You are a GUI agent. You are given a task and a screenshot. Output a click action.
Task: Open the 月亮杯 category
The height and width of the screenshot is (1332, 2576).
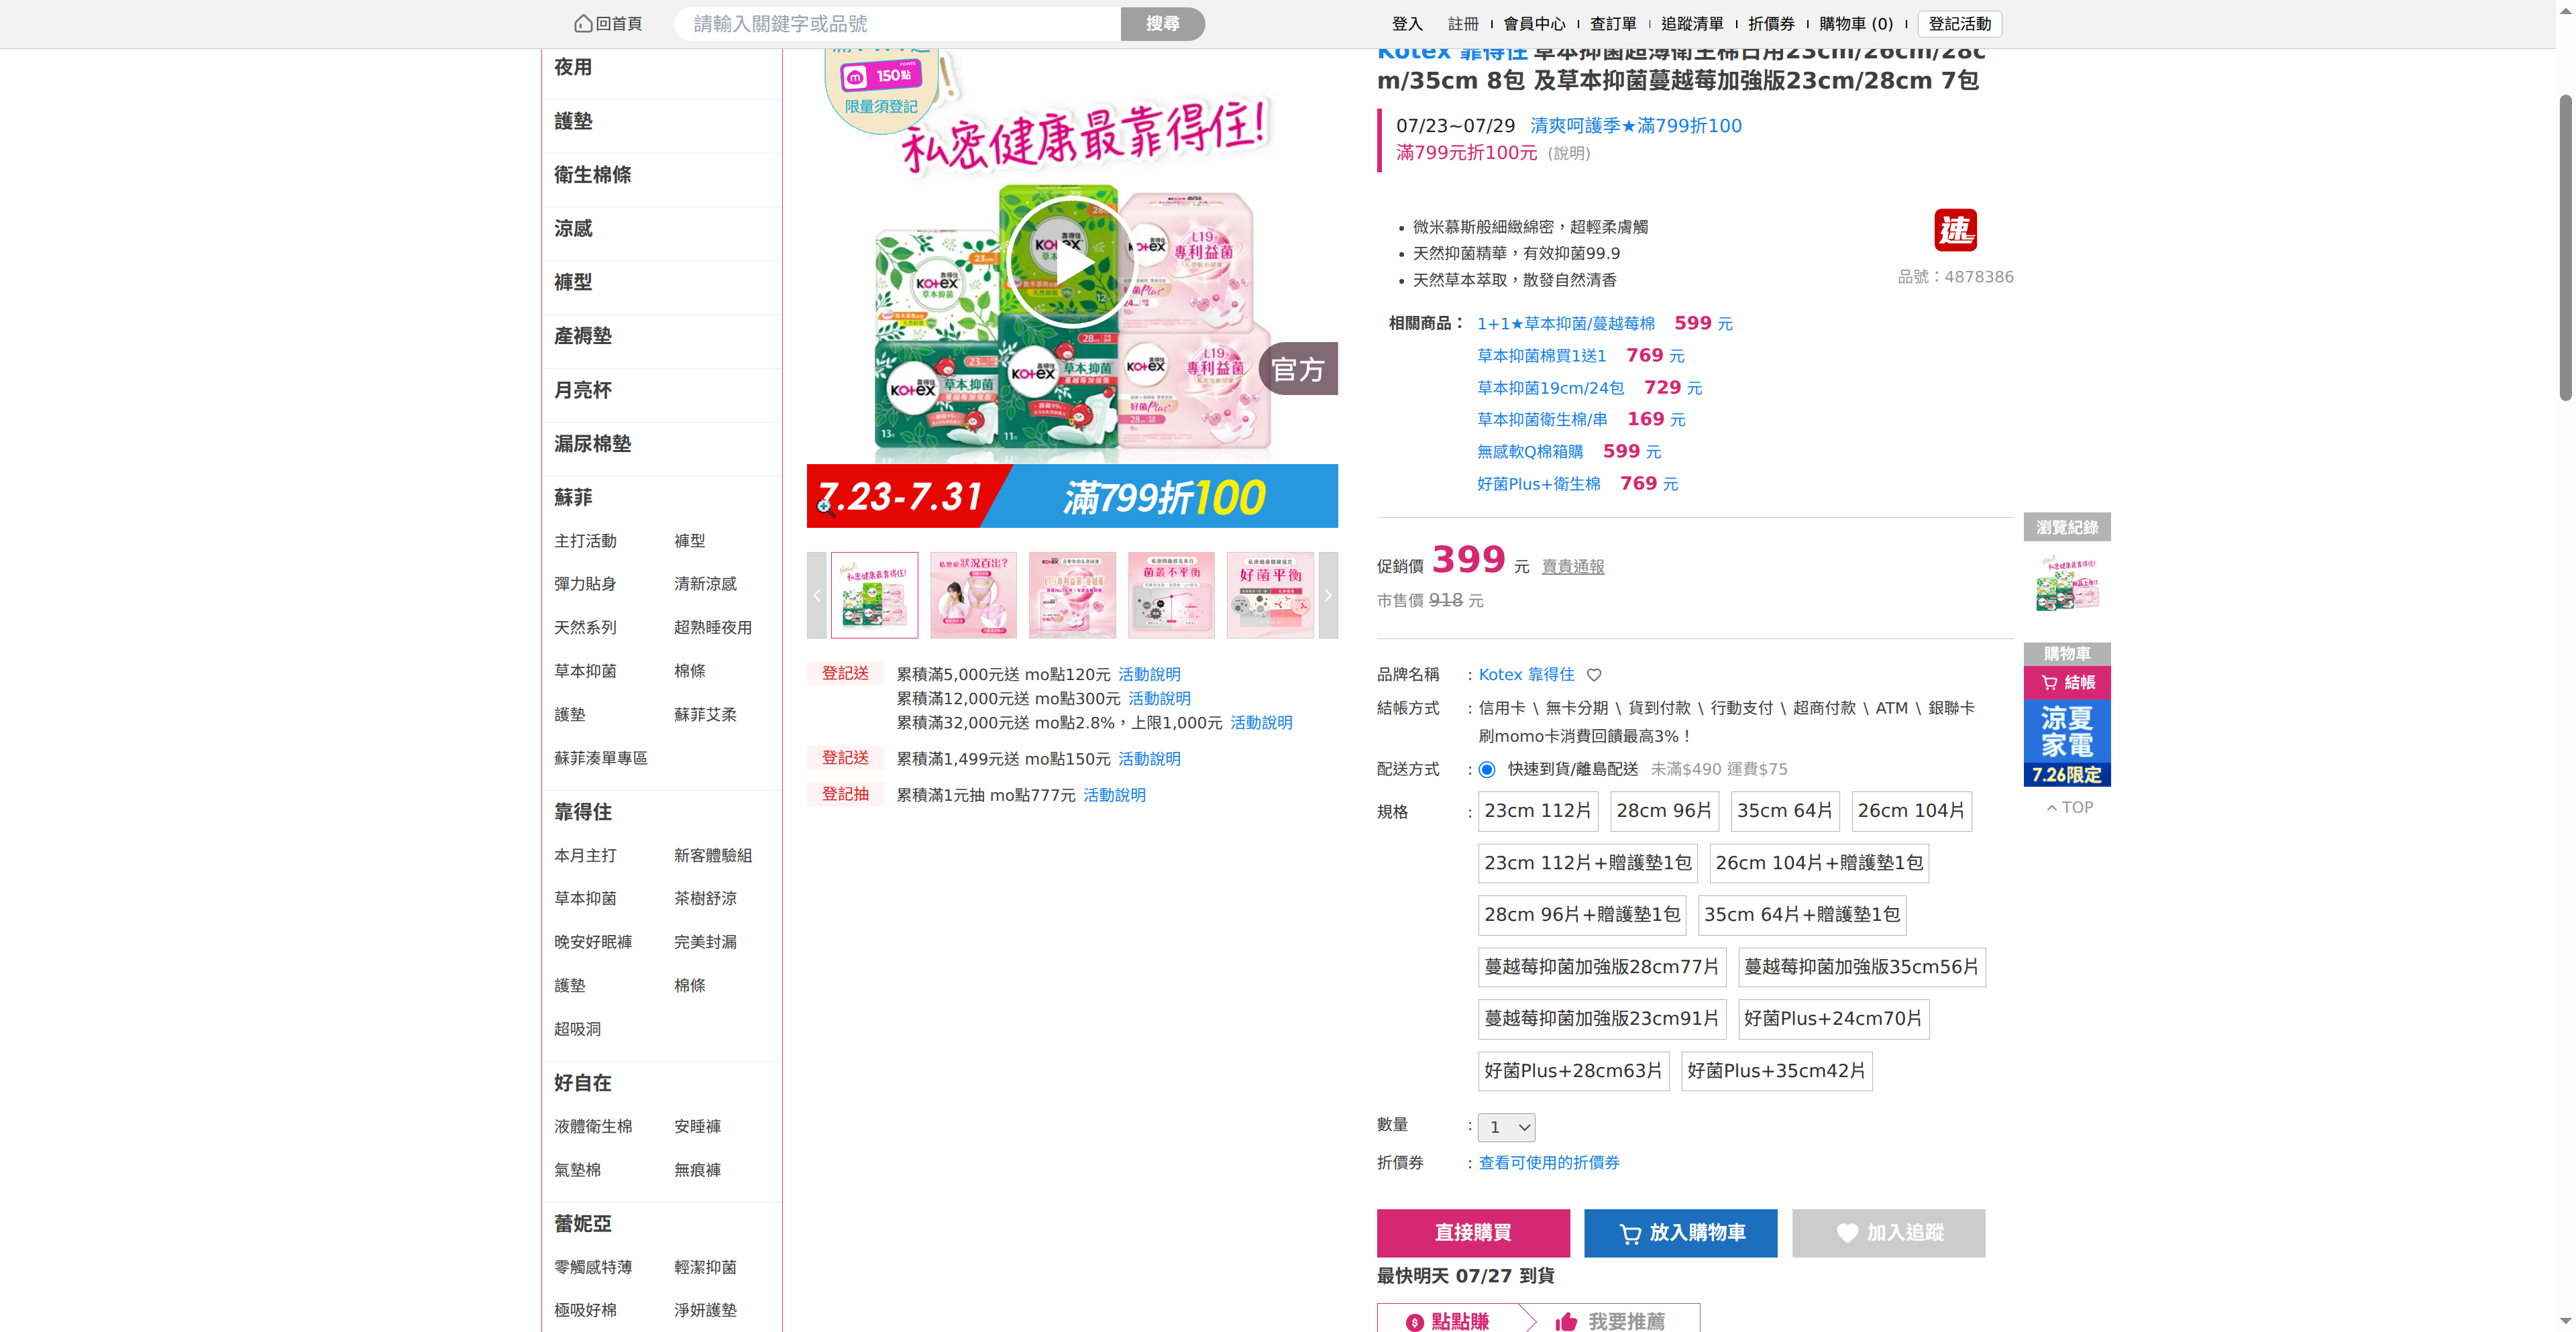click(583, 390)
